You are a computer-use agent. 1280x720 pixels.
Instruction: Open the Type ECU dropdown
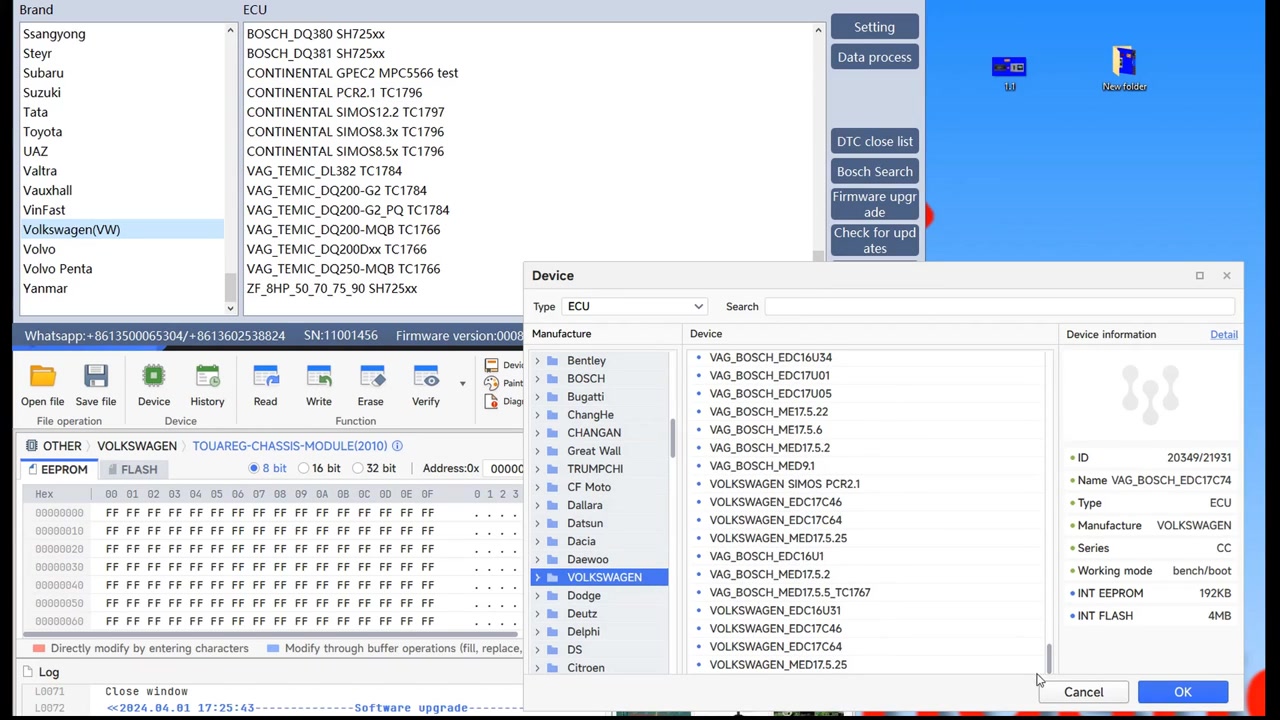[635, 307]
